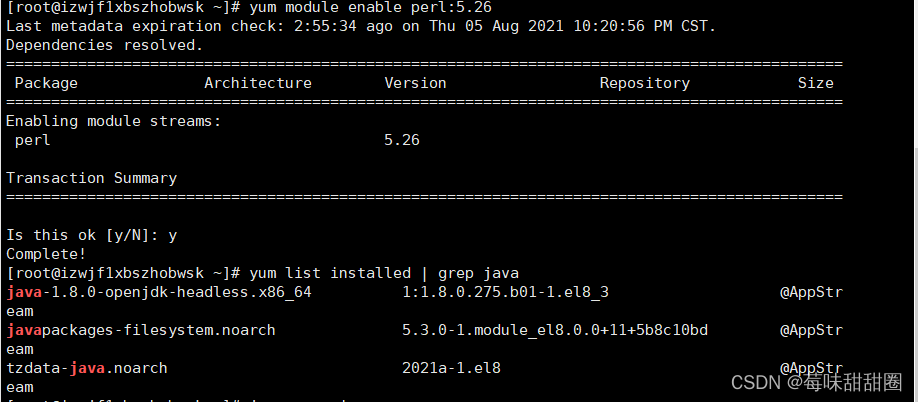The height and width of the screenshot is (402, 918).
Task: Click the '5.26' stream version value
Action: pyautogui.click(x=402, y=140)
